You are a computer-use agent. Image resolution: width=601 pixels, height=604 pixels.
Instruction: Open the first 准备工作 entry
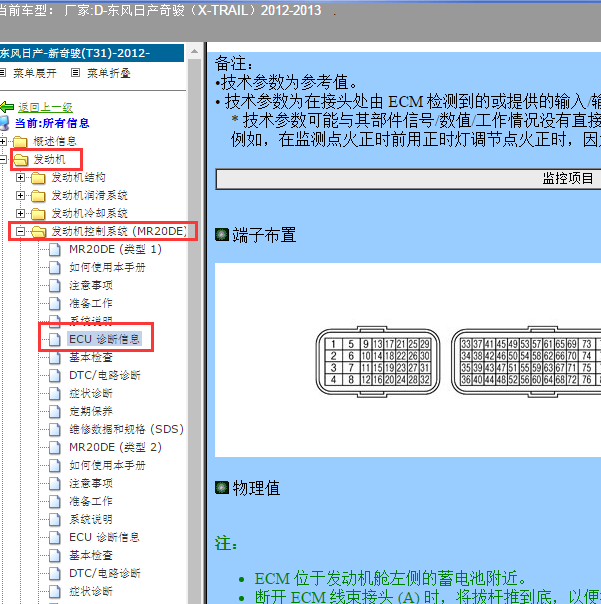tap(91, 303)
